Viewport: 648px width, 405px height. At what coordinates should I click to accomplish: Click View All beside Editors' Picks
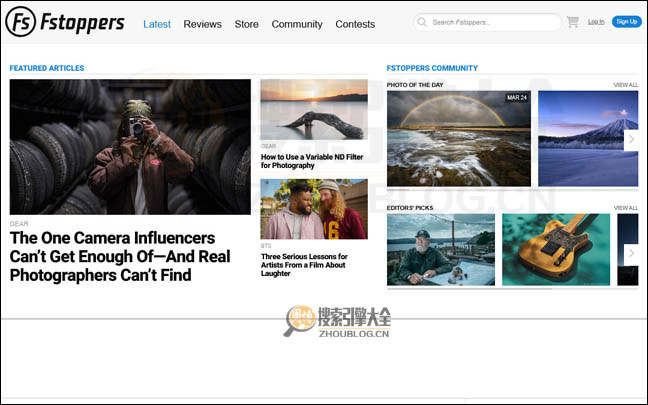point(625,208)
